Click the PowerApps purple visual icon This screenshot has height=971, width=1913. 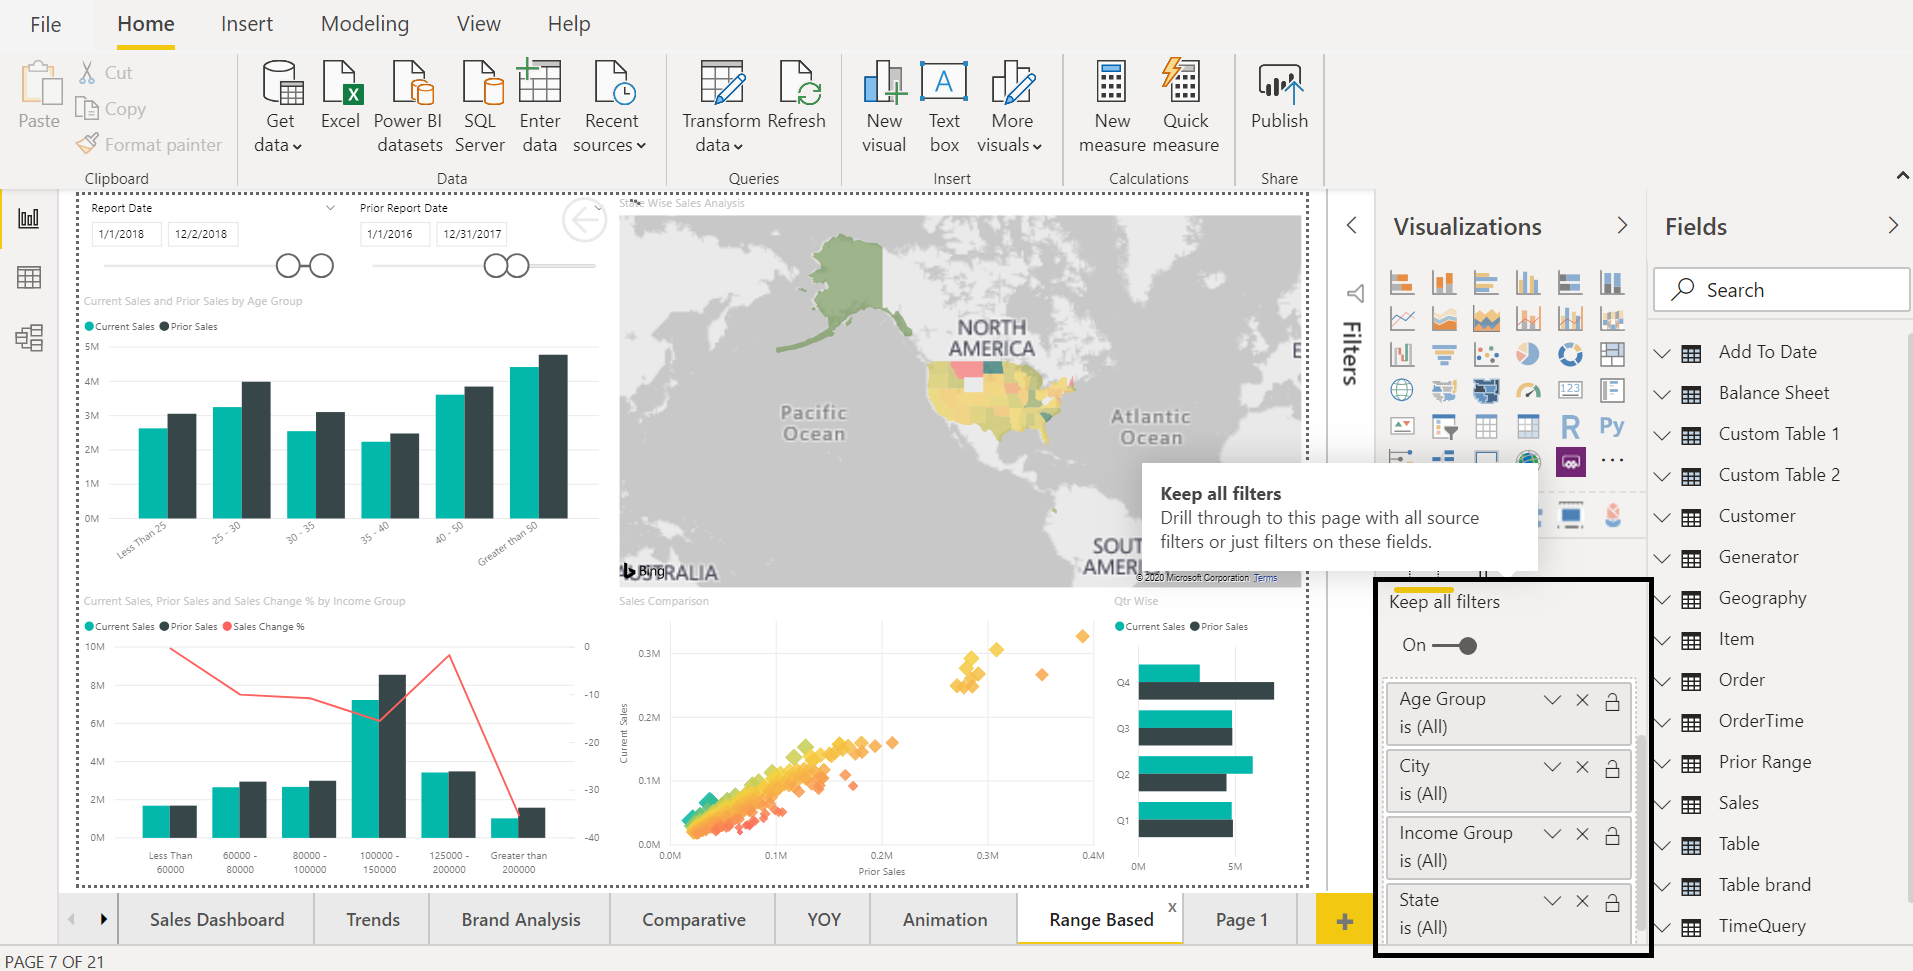[1570, 462]
